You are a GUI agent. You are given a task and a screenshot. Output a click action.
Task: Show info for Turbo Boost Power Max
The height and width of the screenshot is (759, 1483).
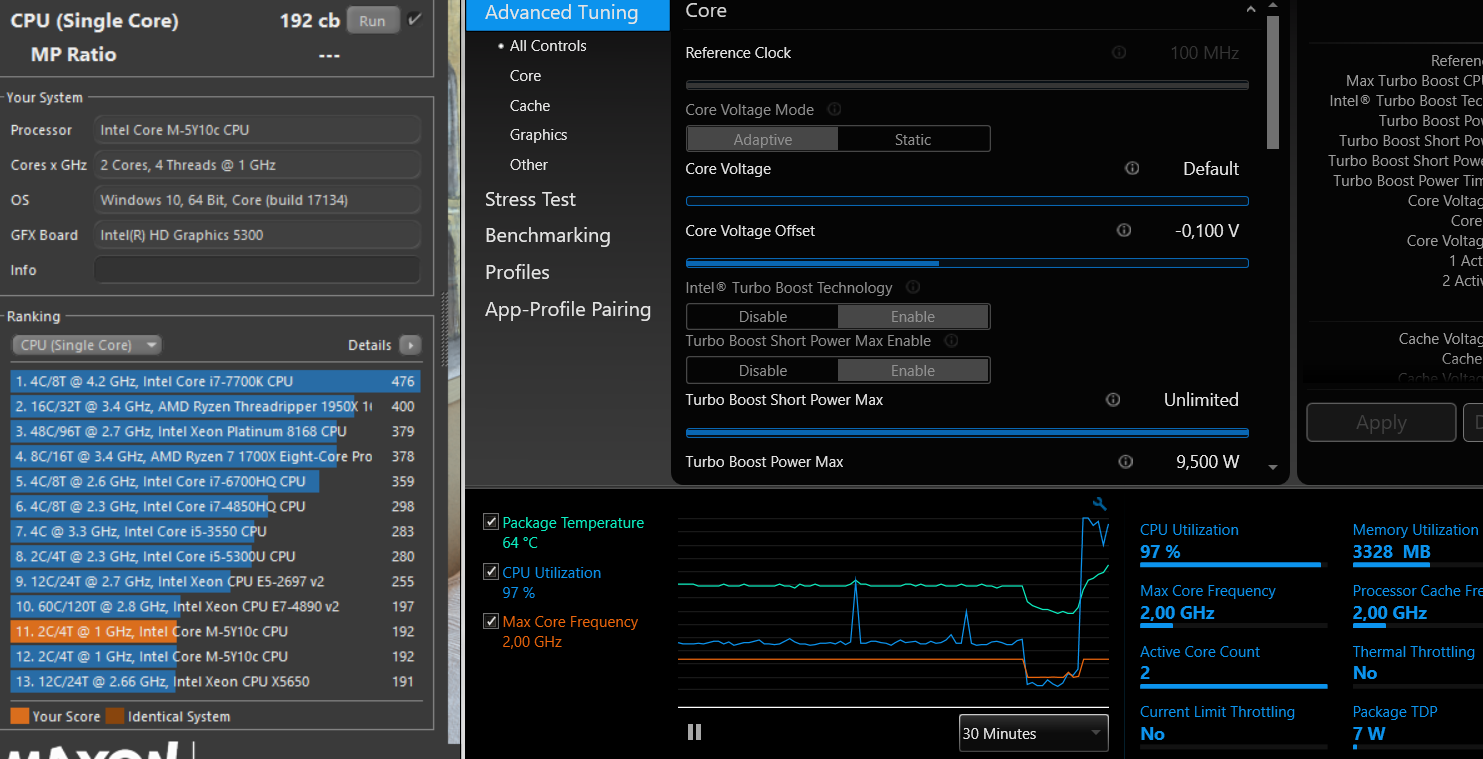pyautogui.click(x=1126, y=462)
